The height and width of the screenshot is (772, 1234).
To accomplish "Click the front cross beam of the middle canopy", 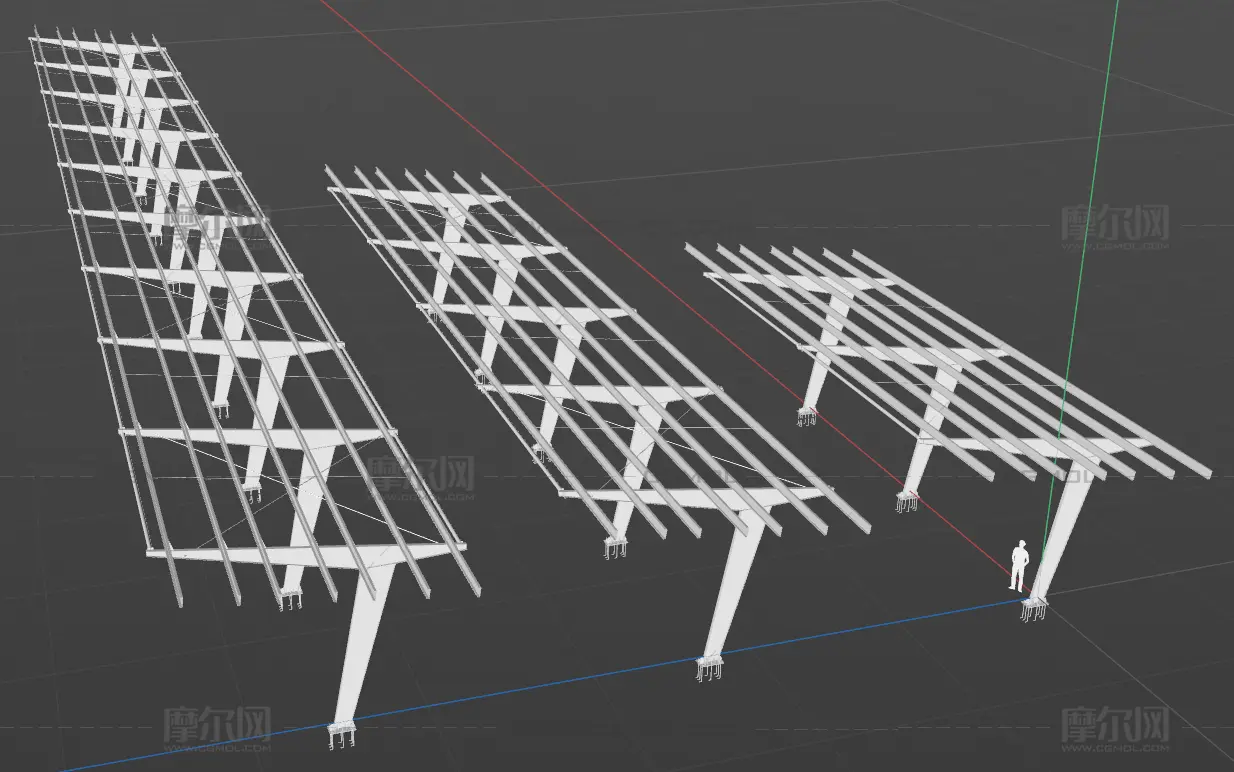I will click(695, 496).
